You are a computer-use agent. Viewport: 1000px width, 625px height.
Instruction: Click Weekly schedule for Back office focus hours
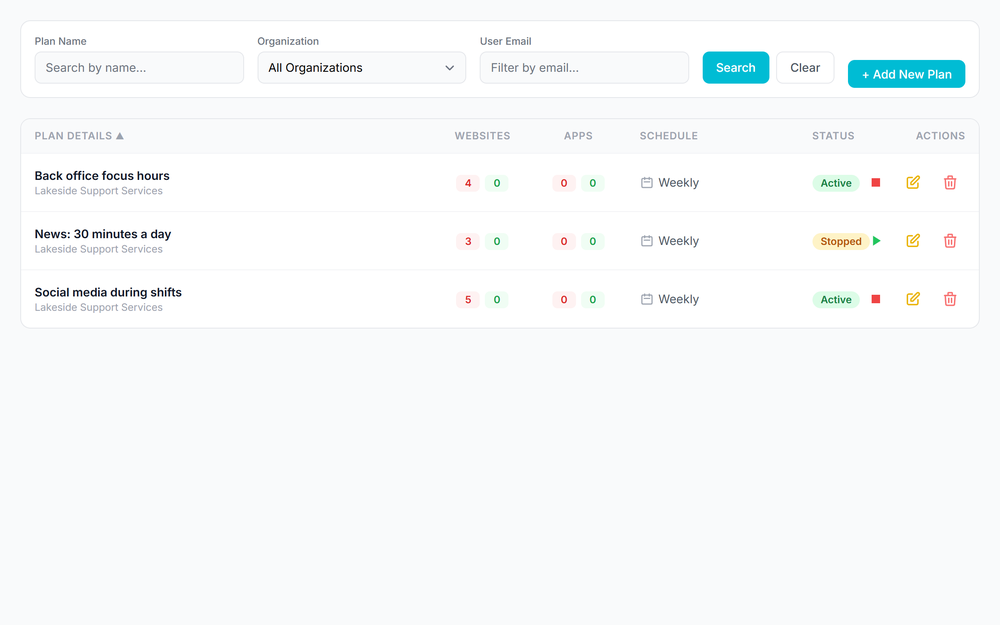(679, 183)
